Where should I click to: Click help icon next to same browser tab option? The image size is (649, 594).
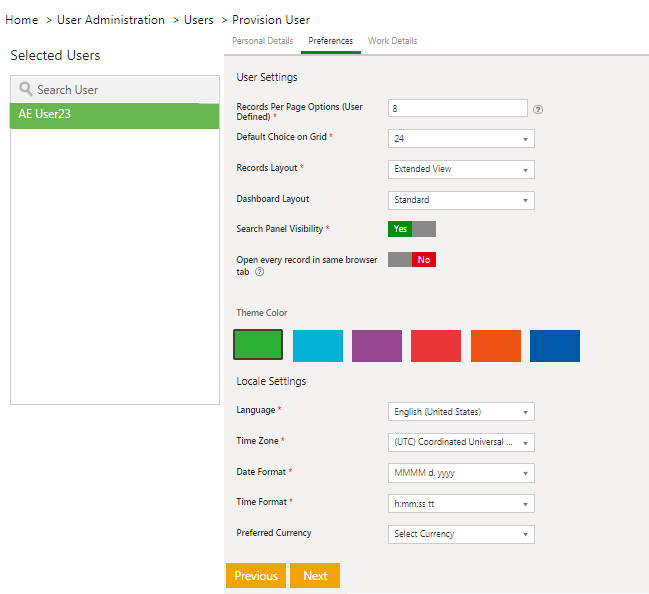point(260,272)
